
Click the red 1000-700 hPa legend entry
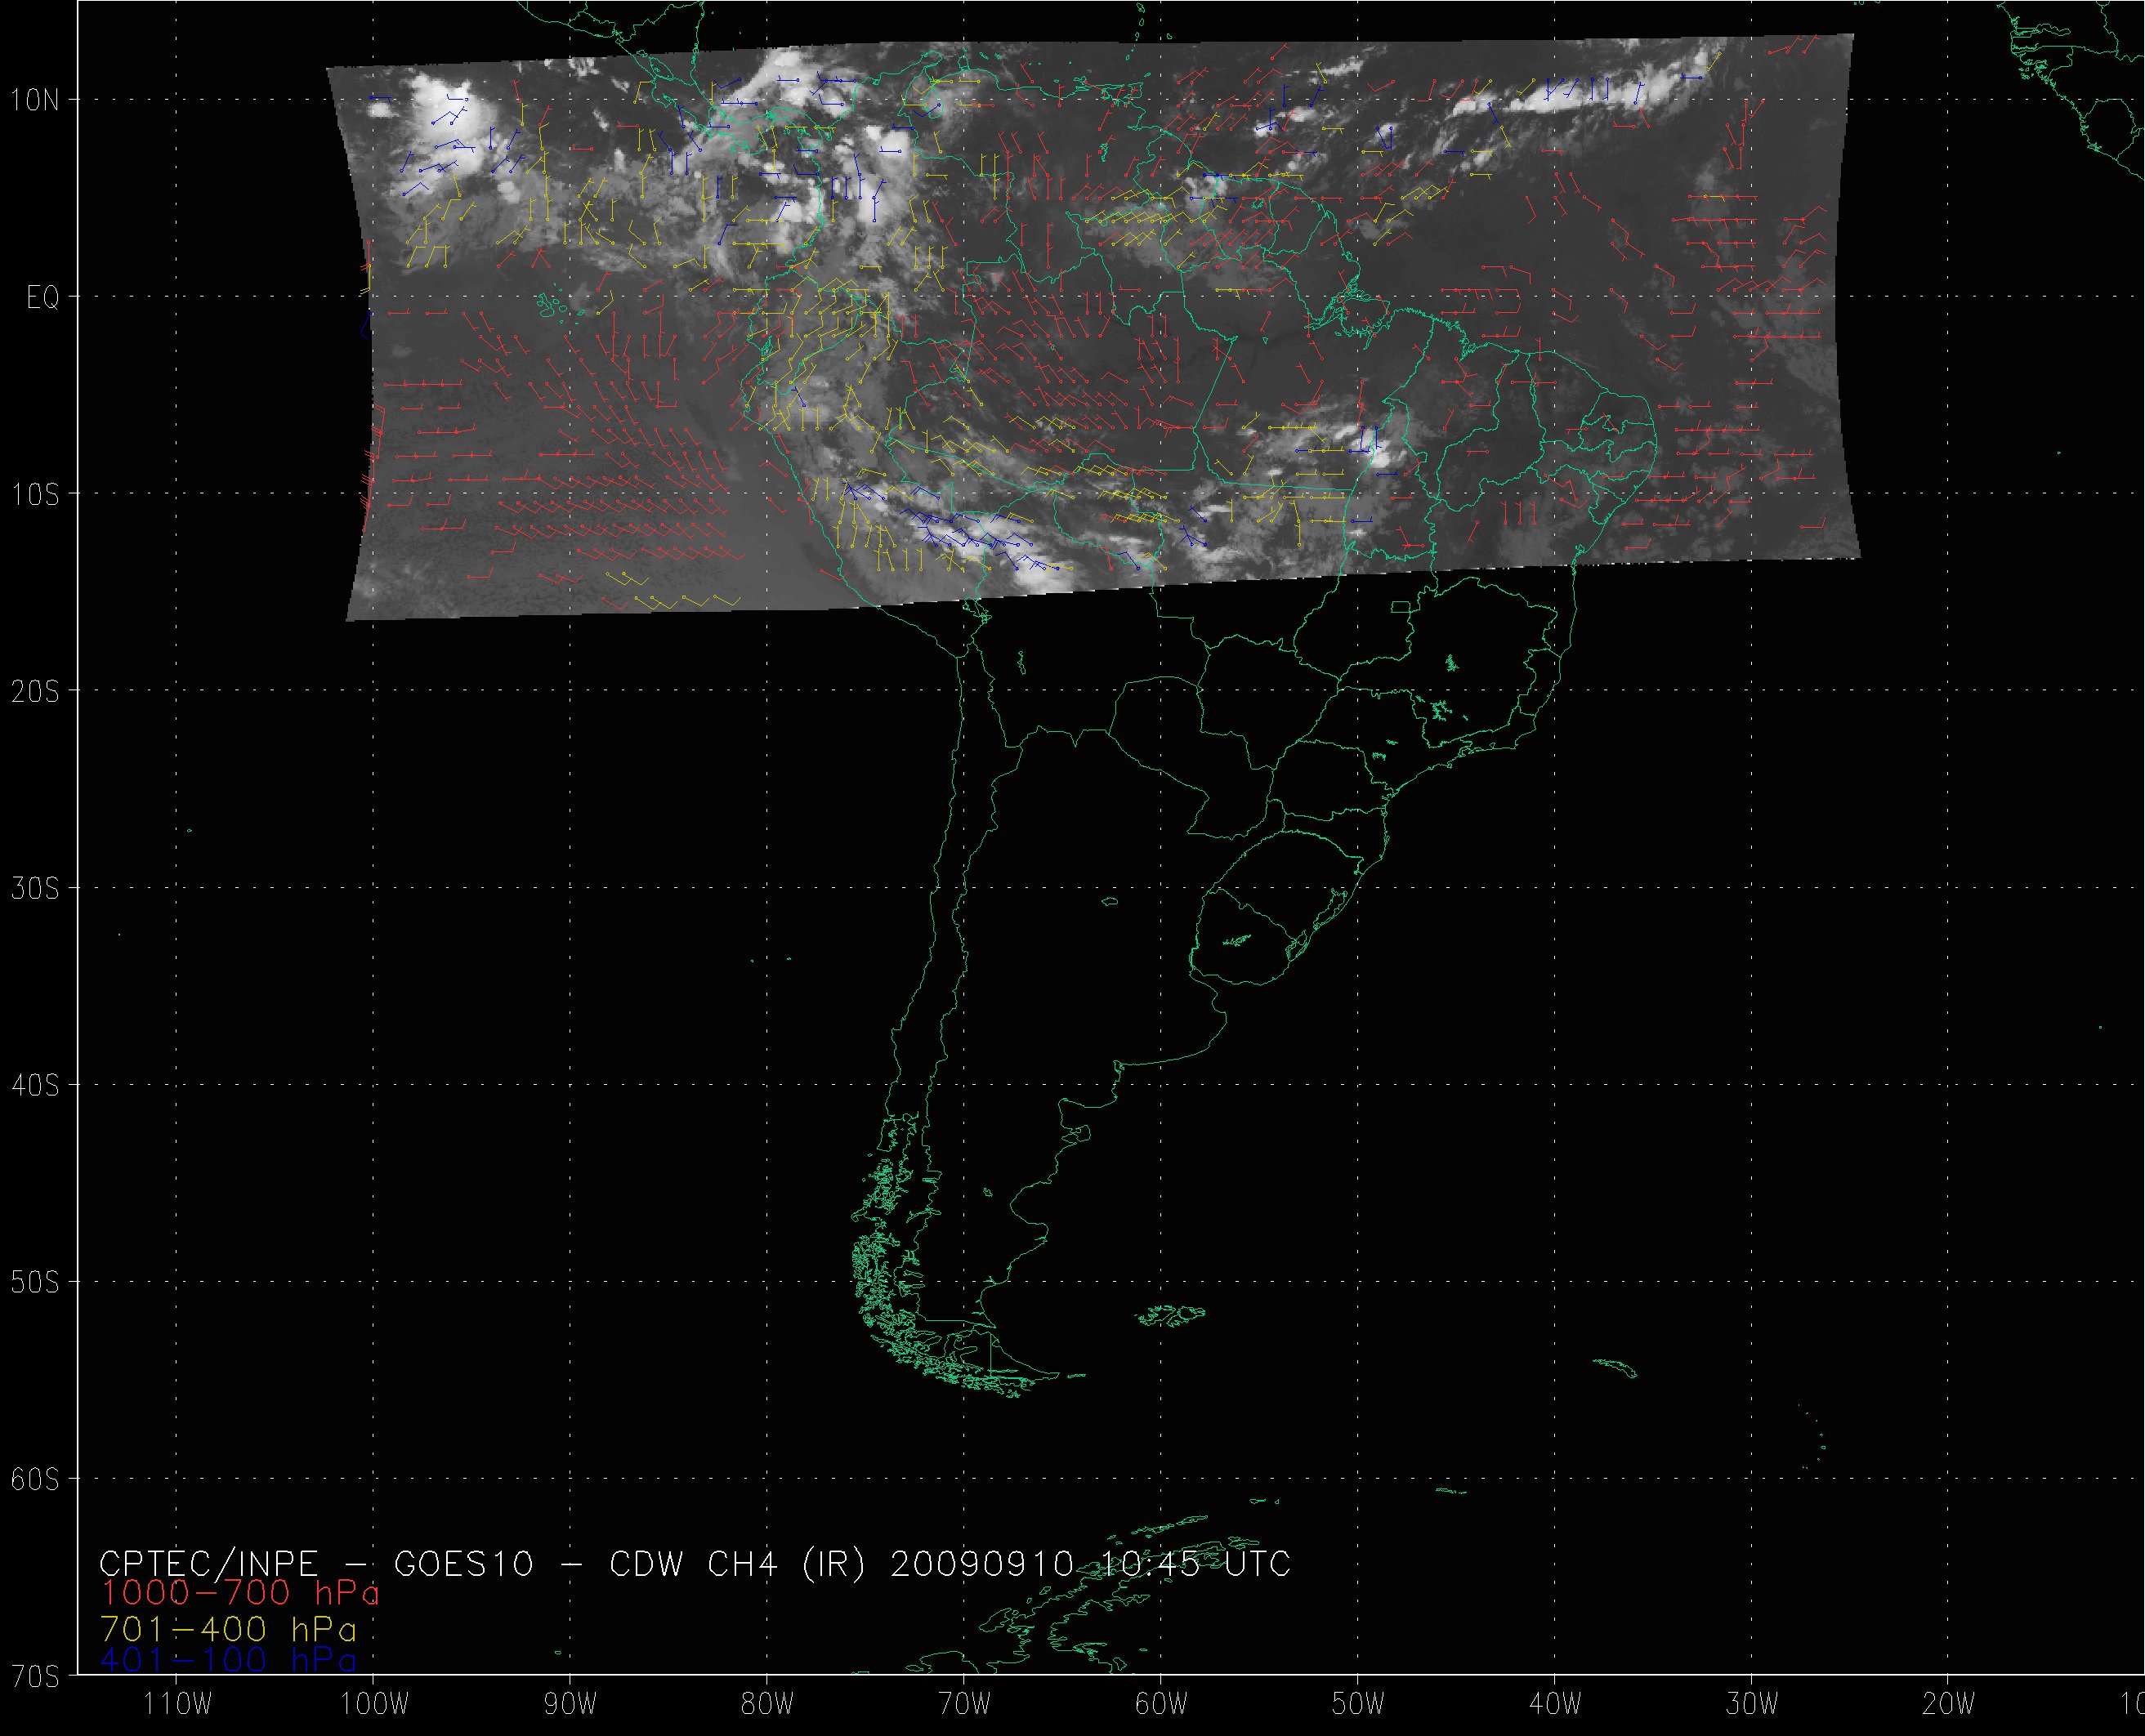tap(240, 1593)
